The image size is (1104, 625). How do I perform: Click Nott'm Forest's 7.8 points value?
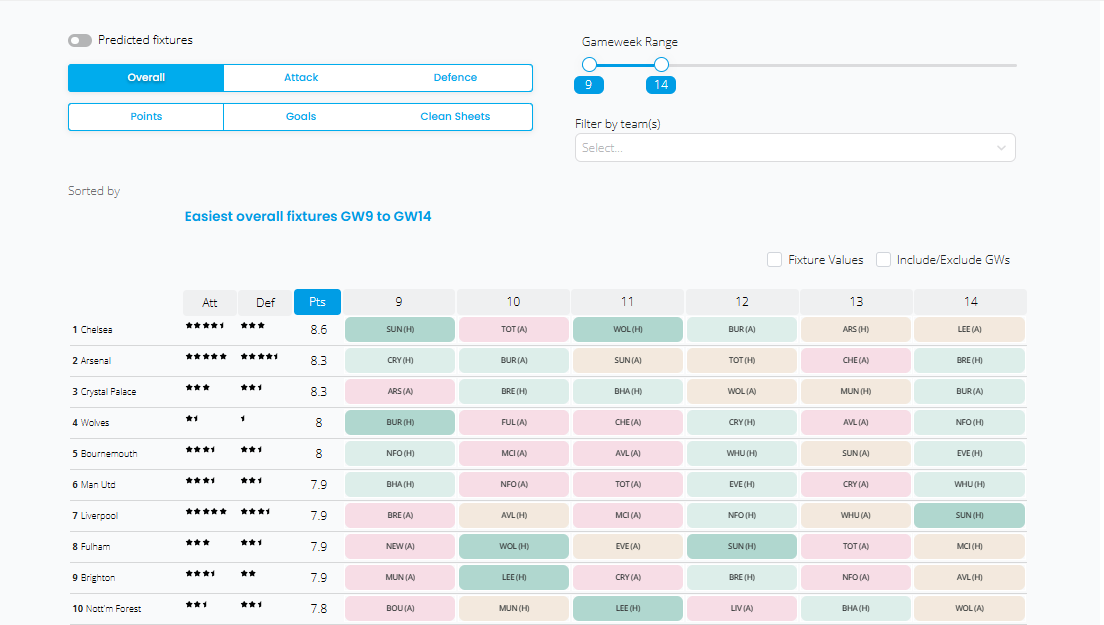pyautogui.click(x=319, y=608)
